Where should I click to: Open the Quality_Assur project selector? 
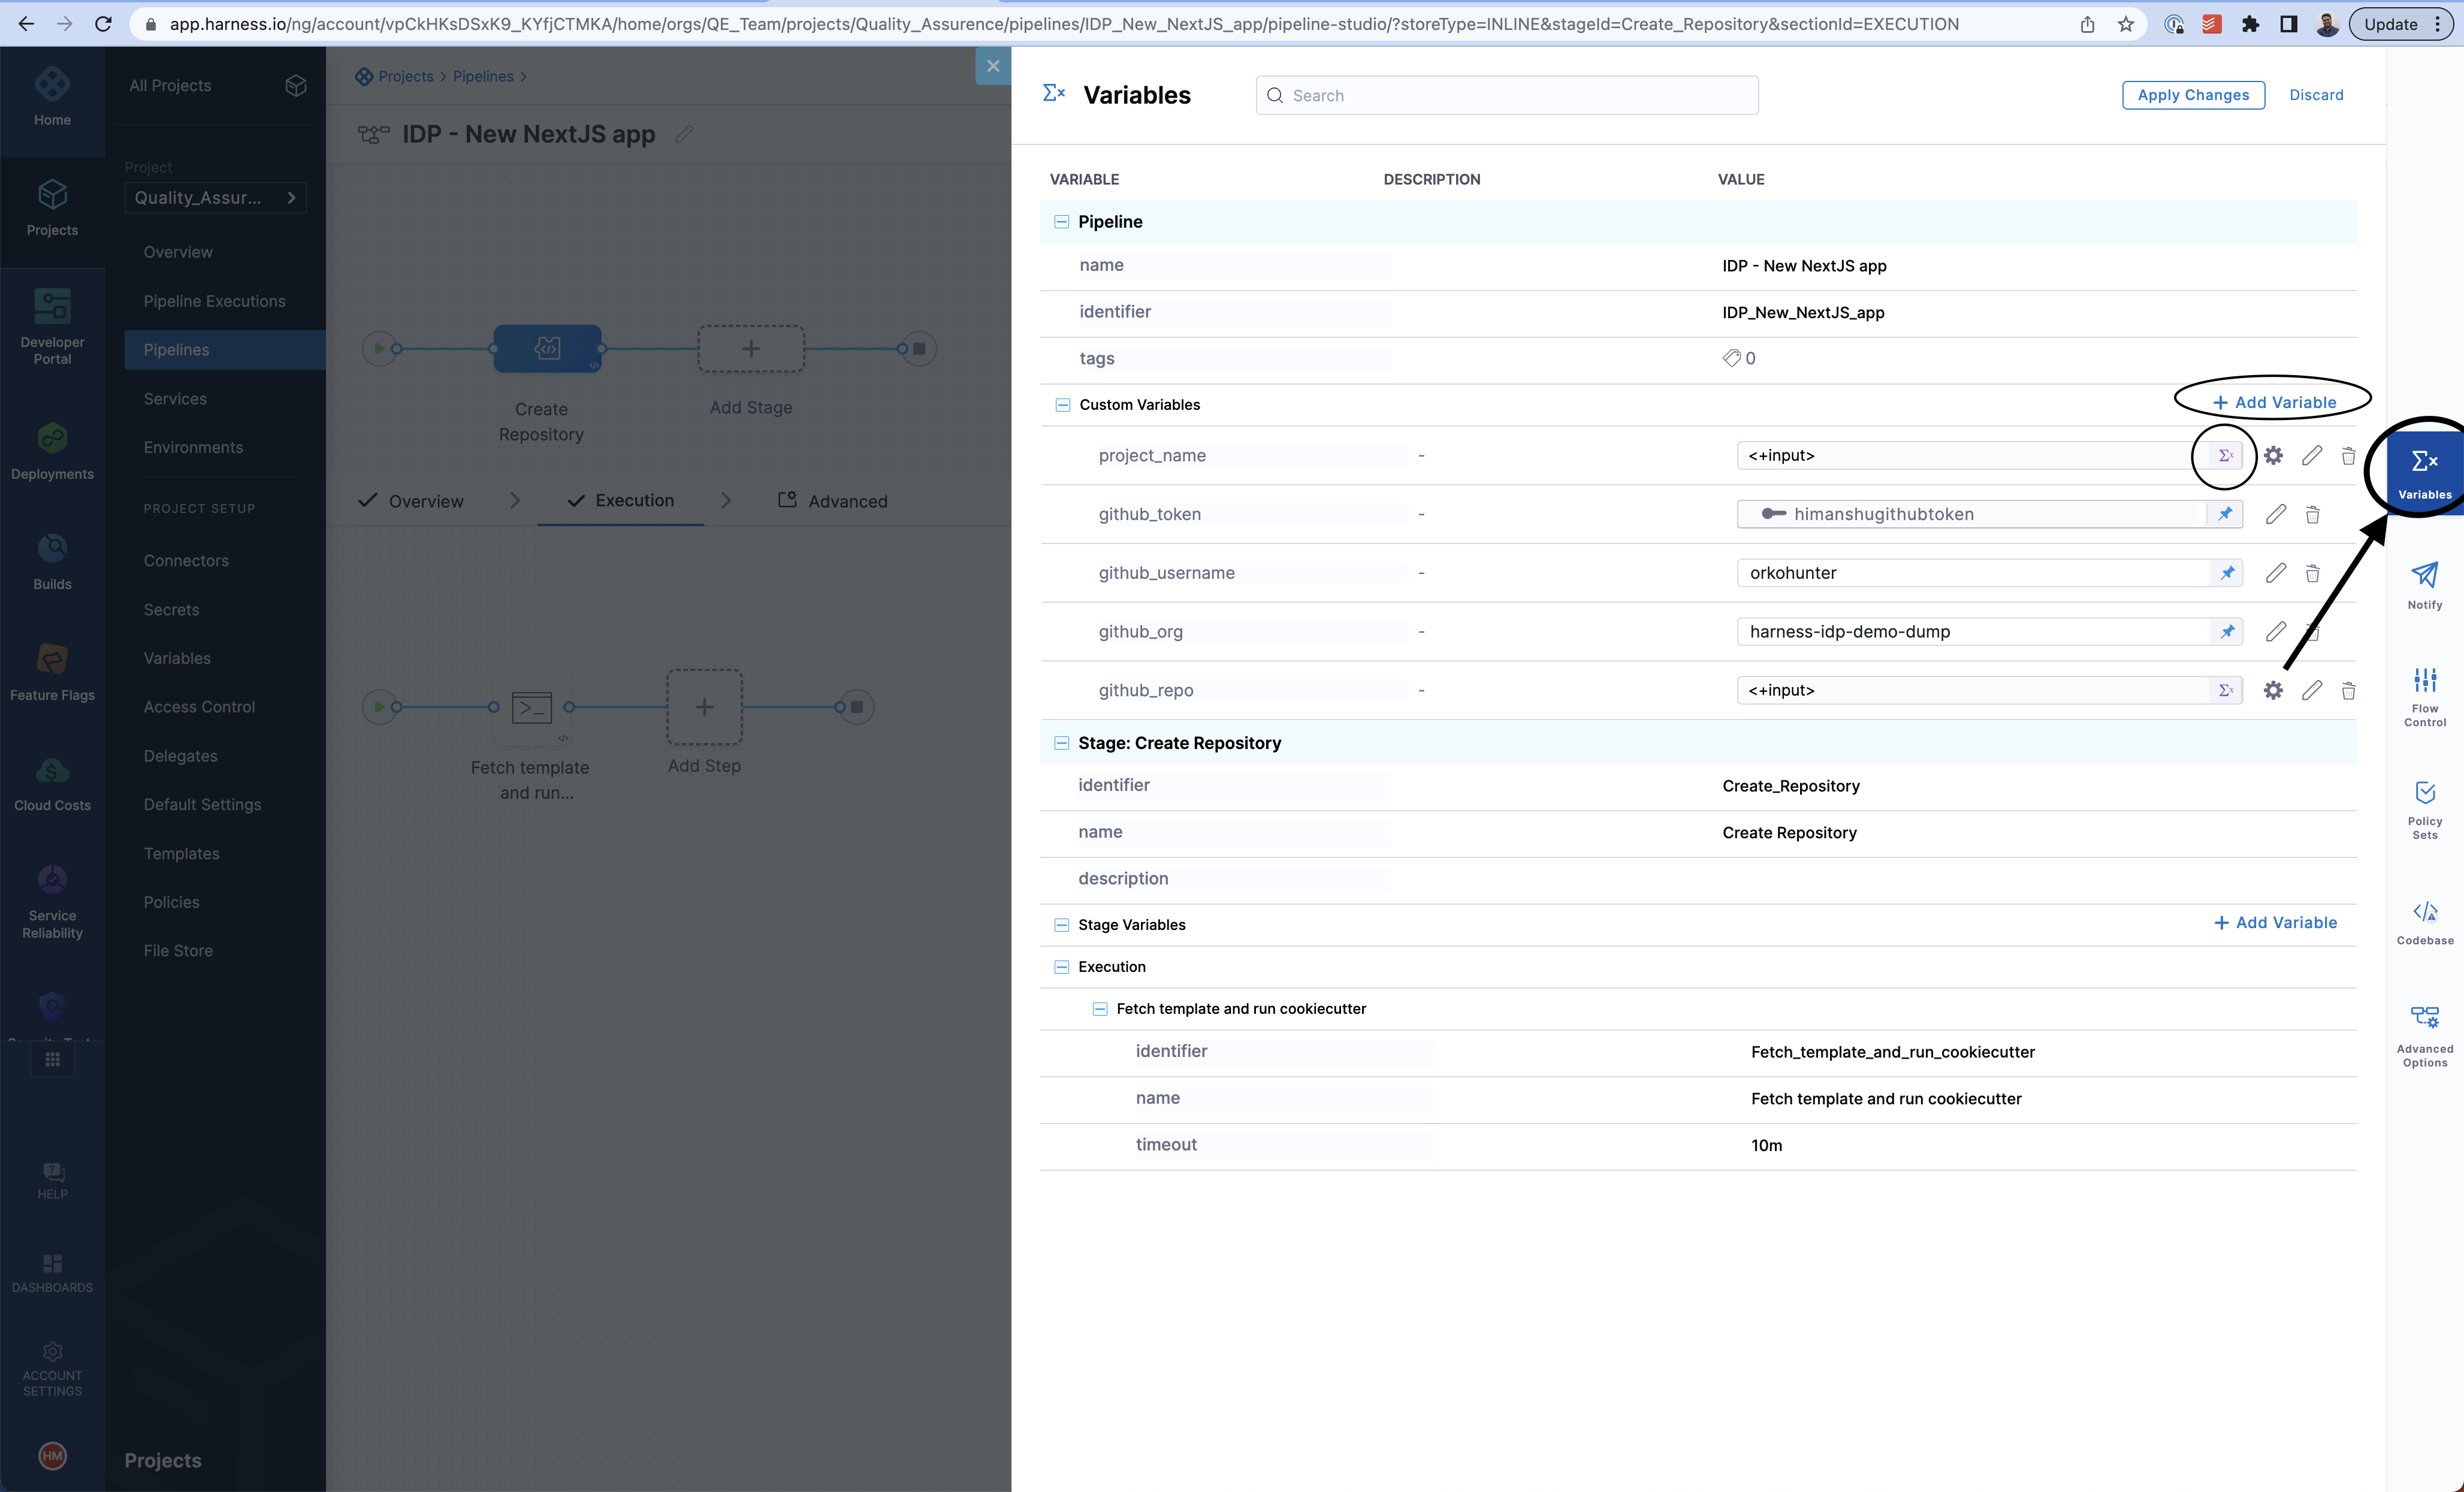click(x=215, y=197)
